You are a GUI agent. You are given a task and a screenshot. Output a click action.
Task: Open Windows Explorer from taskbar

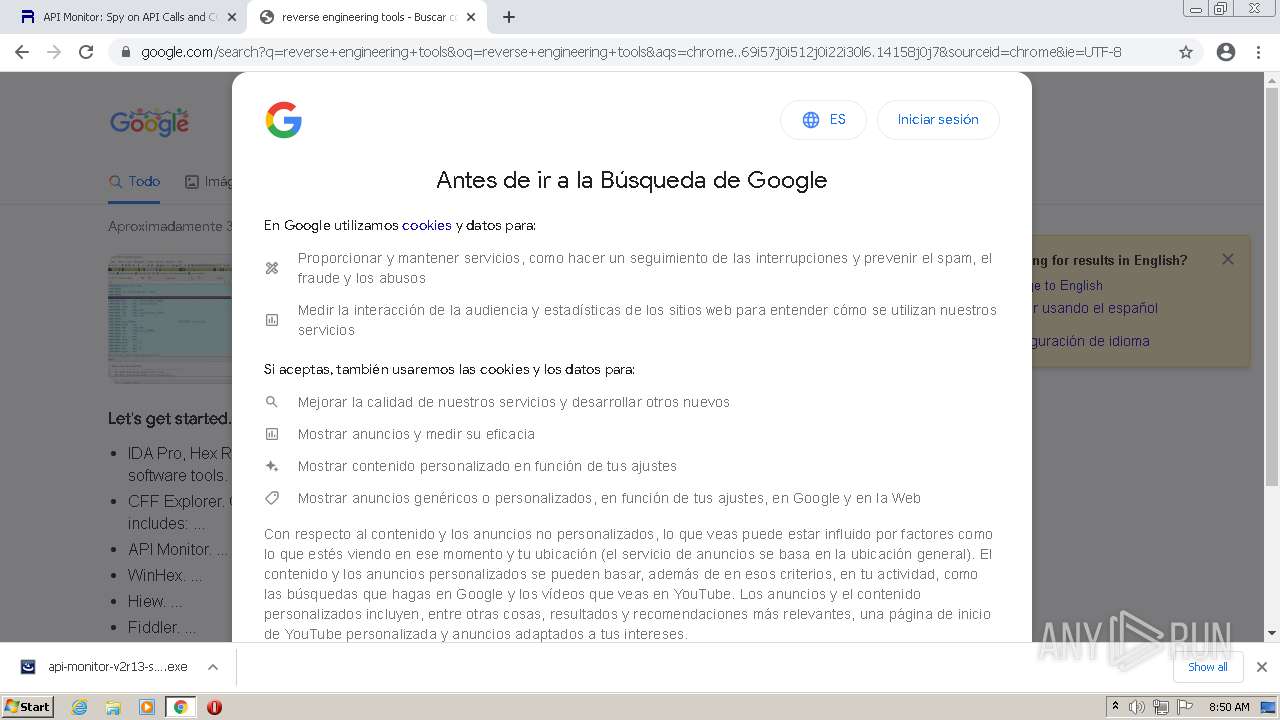click(x=113, y=707)
